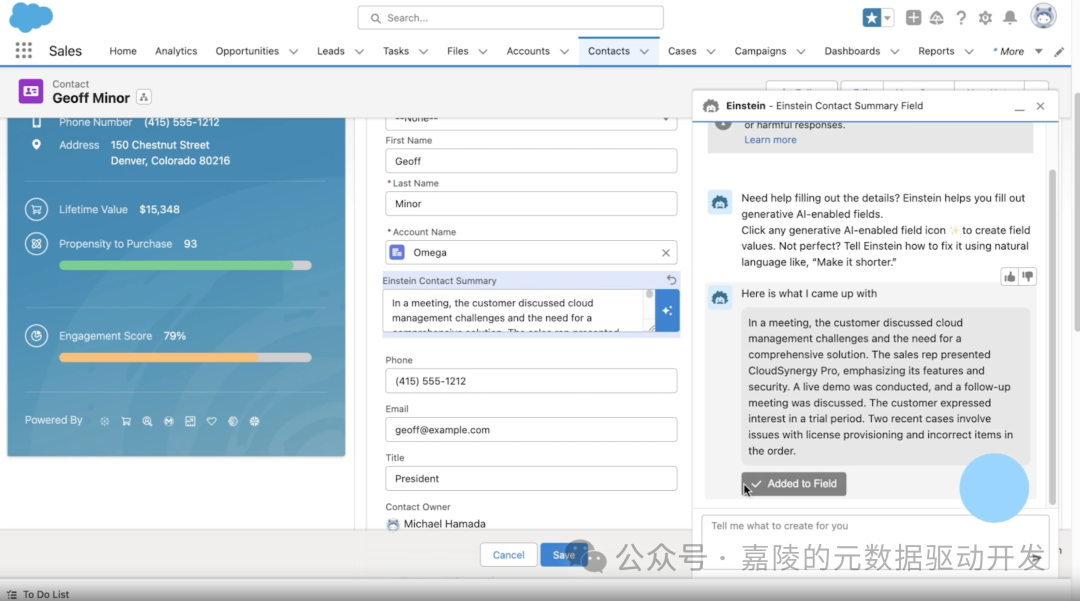1080x601 pixels.
Task: Open the Cases tab
Action: (x=682, y=51)
